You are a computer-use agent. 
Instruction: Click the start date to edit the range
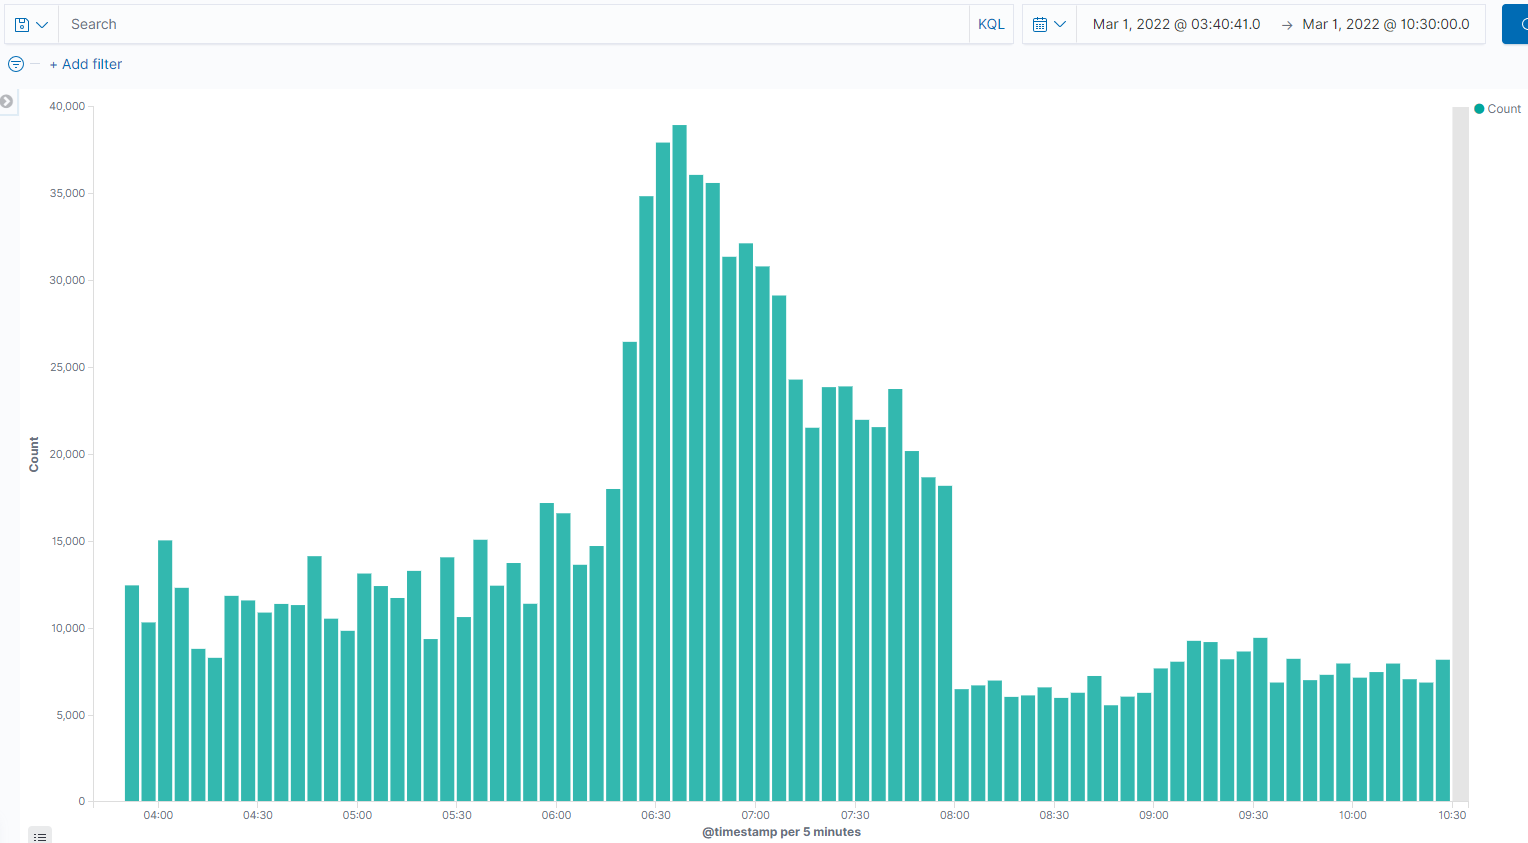coord(1175,23)
